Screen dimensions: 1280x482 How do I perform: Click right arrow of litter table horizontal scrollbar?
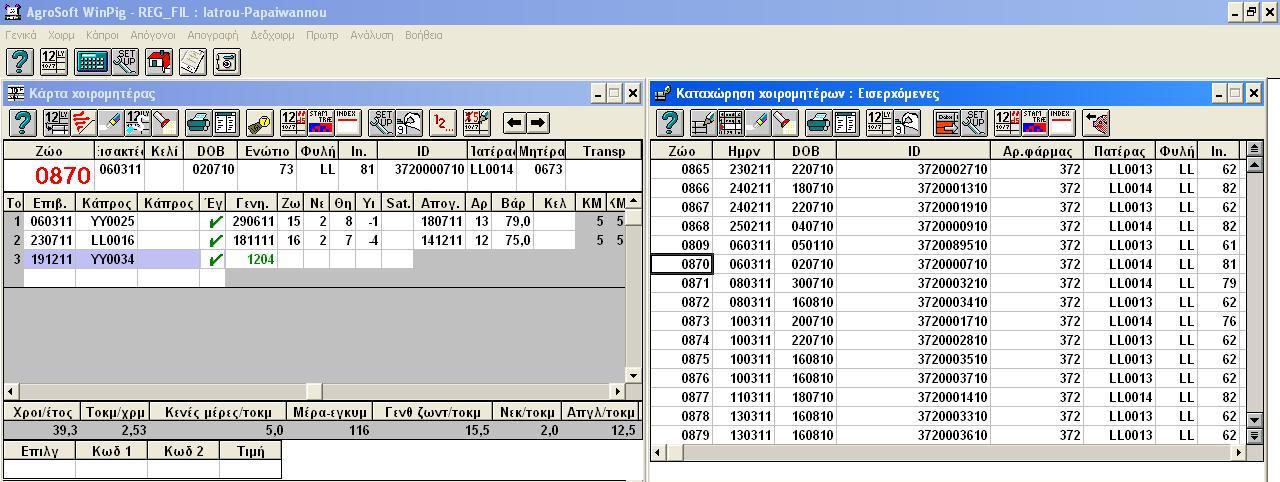pyautogui.click(x=617, y=392)
